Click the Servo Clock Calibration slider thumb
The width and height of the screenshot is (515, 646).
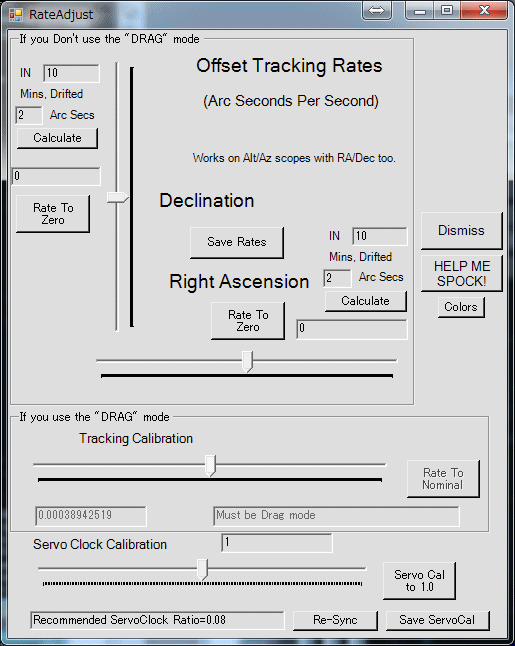[202, 569]
